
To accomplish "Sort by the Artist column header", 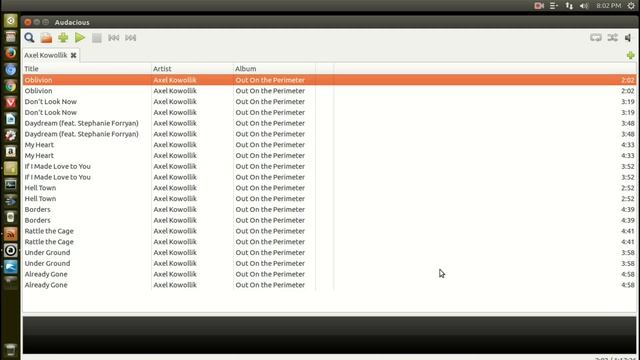I will point(192,69).
